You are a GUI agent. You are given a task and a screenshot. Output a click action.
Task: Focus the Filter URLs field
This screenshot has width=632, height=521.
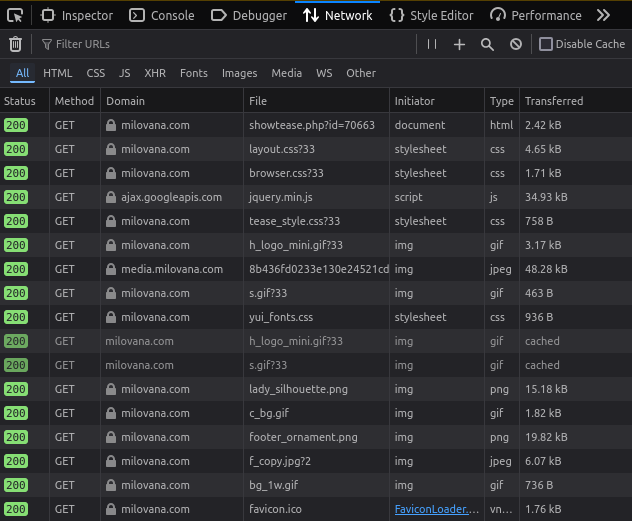click(226, 44)
